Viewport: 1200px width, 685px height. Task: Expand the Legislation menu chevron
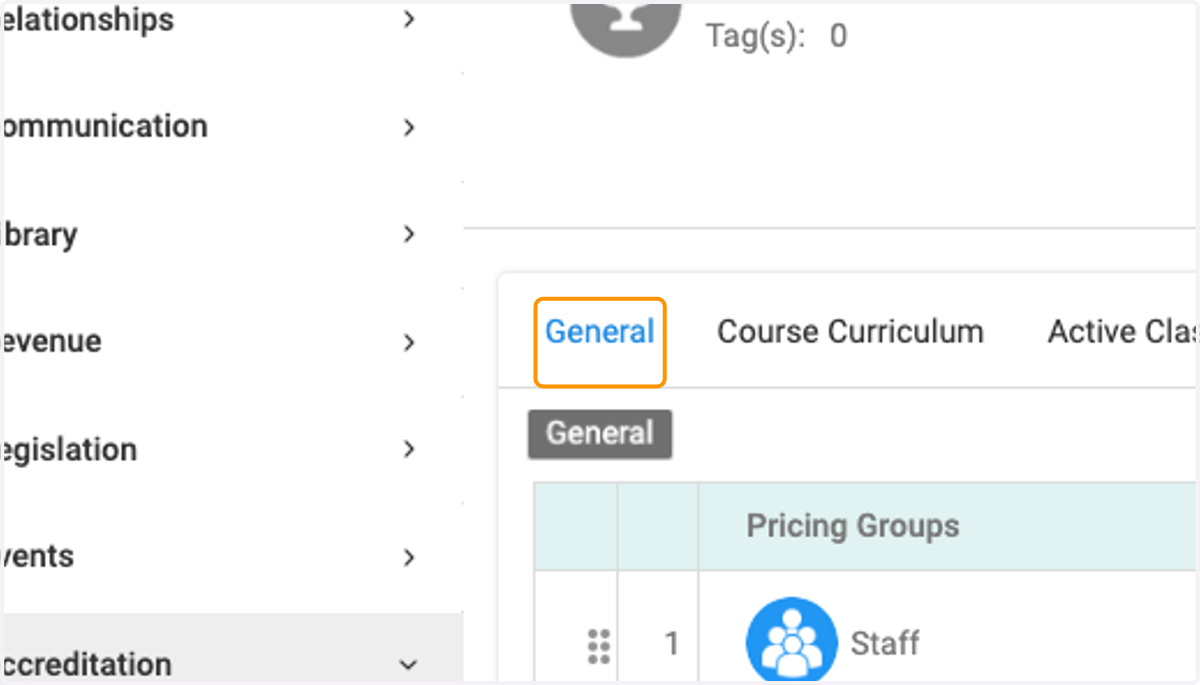[x=408, y=449]
